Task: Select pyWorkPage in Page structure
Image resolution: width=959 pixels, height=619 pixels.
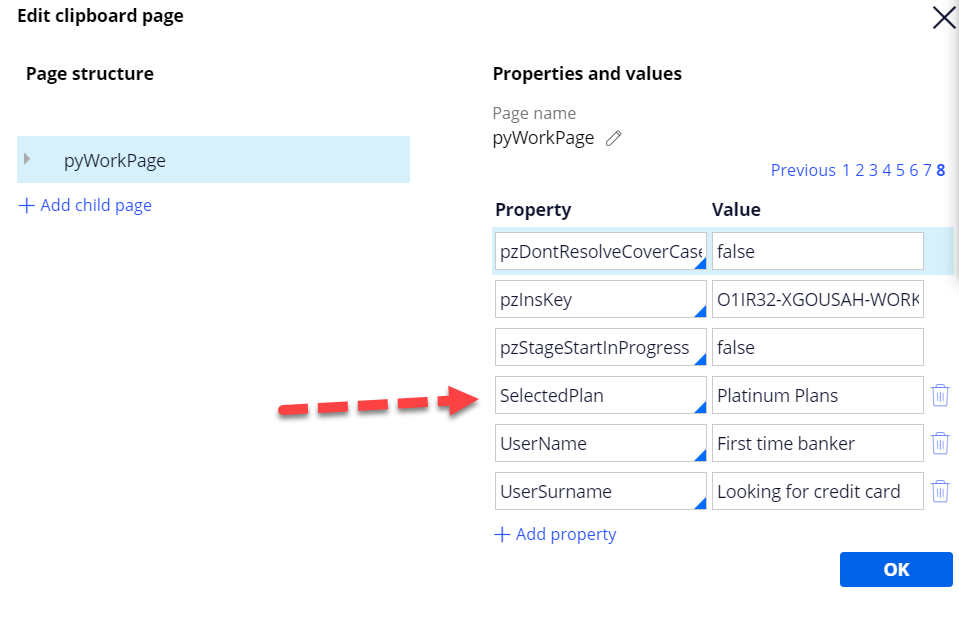Action: coord(213,160)
